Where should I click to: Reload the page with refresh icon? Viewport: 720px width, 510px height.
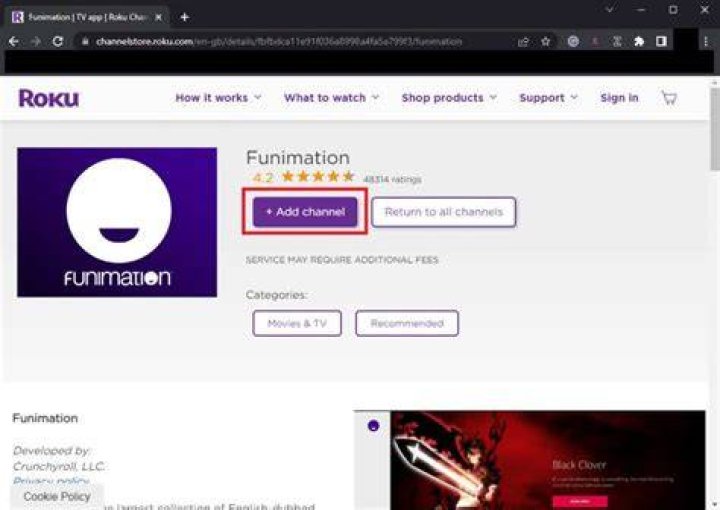(x=57, y=41)
